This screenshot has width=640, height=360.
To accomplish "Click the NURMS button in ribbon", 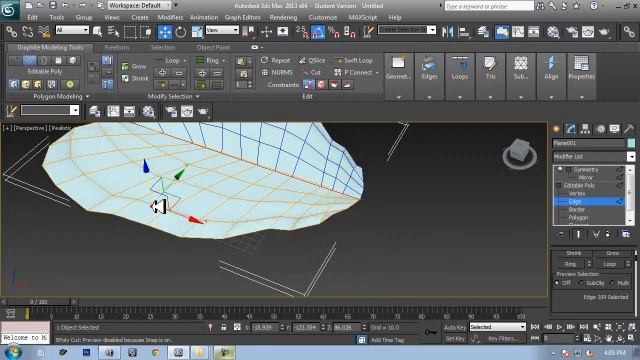I will coord(277,72).
